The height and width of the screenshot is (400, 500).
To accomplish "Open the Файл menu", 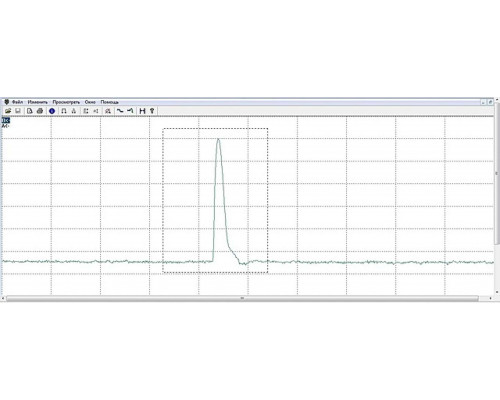I will pyautogui.click(x=18, y=102).
